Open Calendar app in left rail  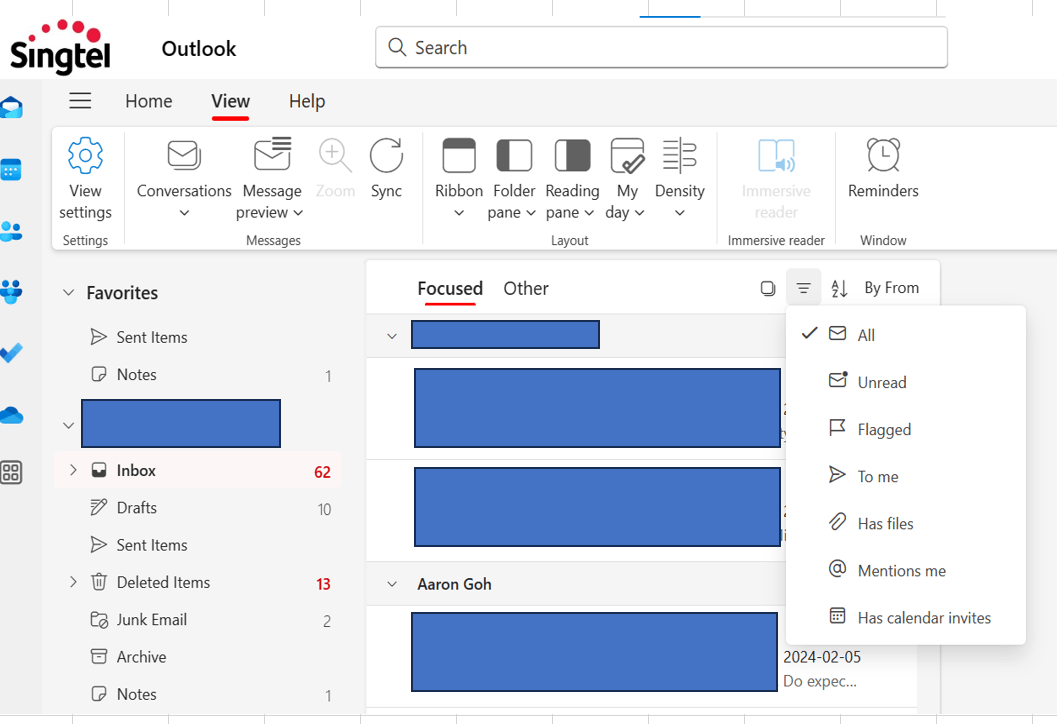coord(11,169)
